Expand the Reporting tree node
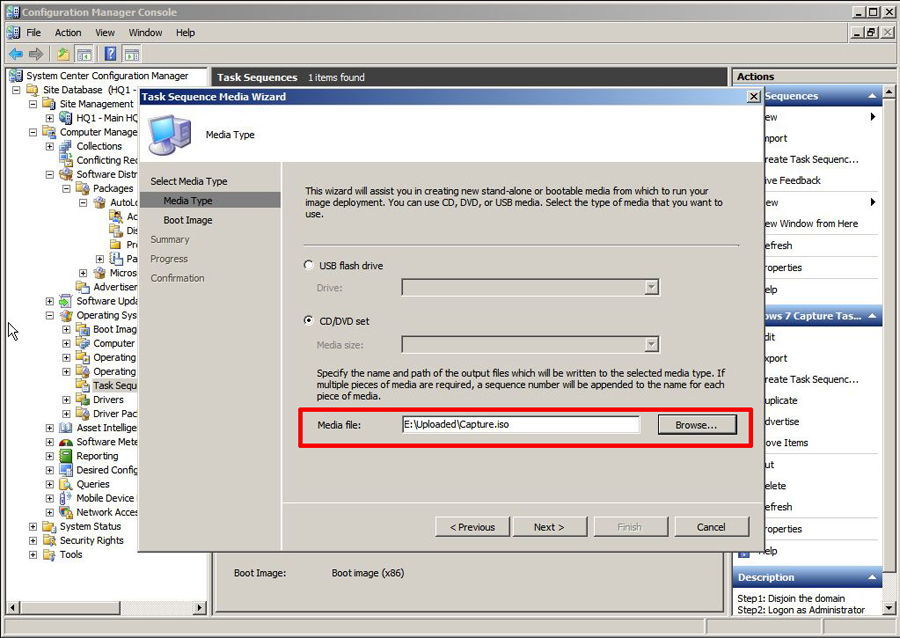Viewport: 900px width, 638px height. [50, 456]
